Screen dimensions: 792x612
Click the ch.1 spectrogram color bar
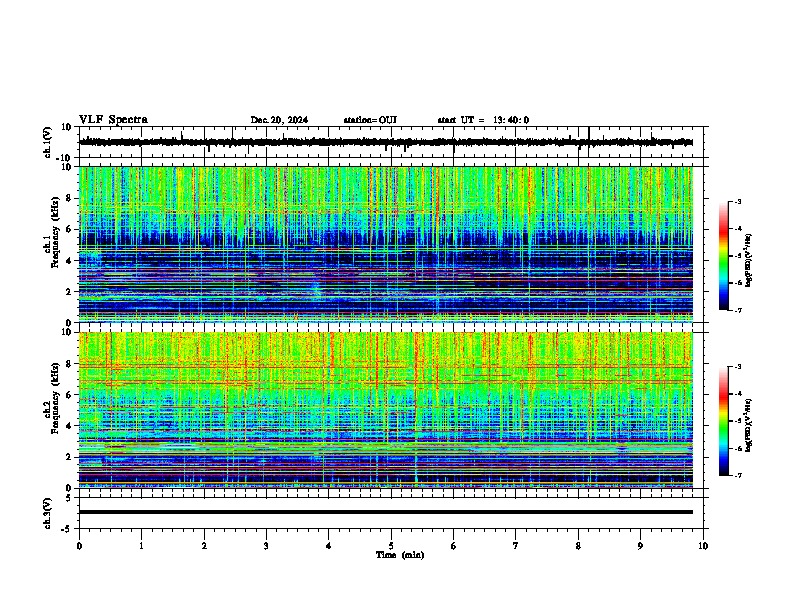[724, 256]
